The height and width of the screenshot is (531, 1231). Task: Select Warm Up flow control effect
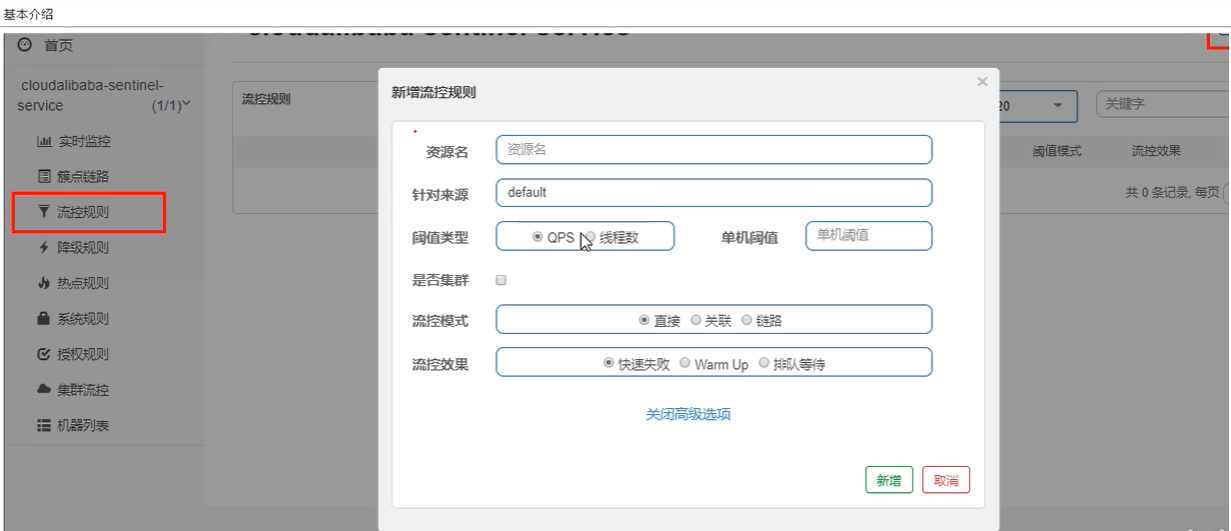click(685, 363)
